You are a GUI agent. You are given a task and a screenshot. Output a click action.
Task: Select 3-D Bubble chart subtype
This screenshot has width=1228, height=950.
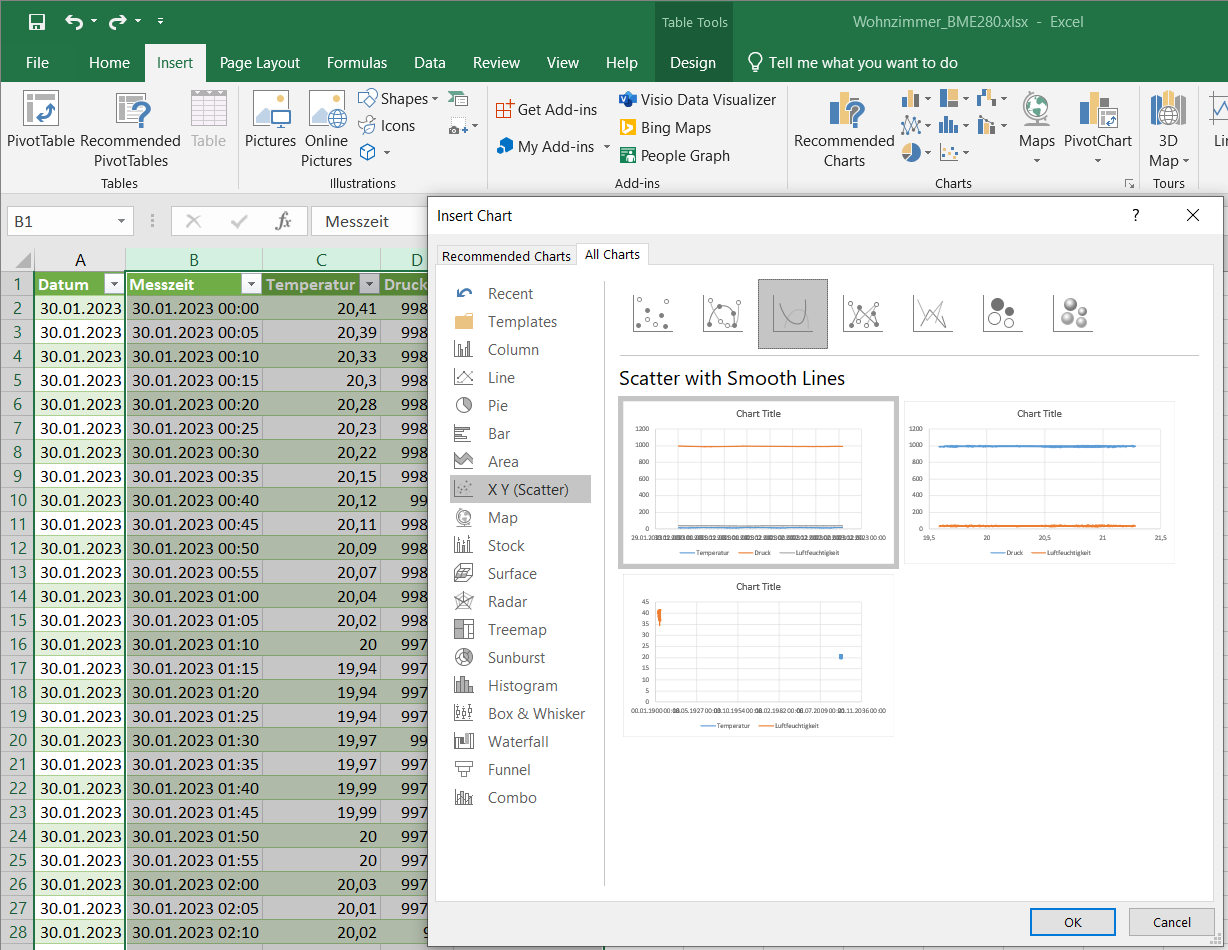tap(1073, 314)
